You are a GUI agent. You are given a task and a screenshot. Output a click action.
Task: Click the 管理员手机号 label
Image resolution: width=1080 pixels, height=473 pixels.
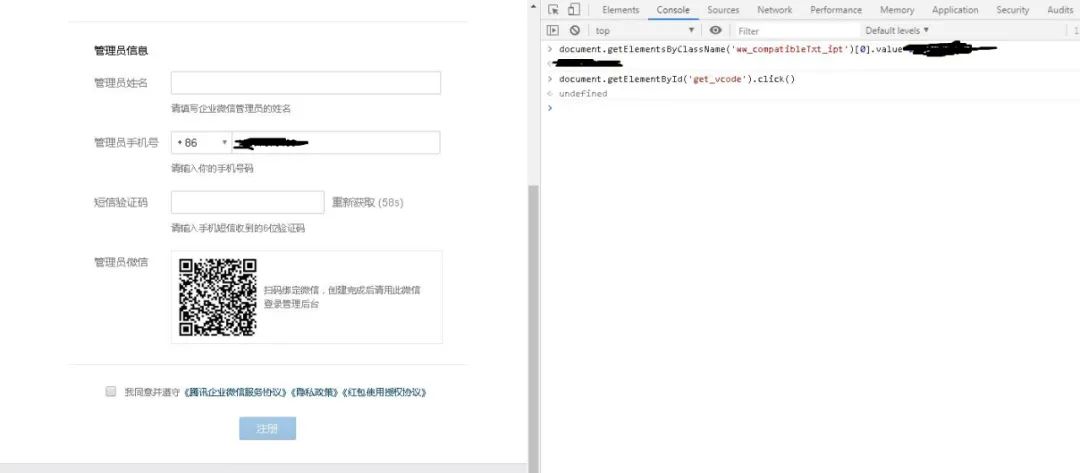(126, 143)
